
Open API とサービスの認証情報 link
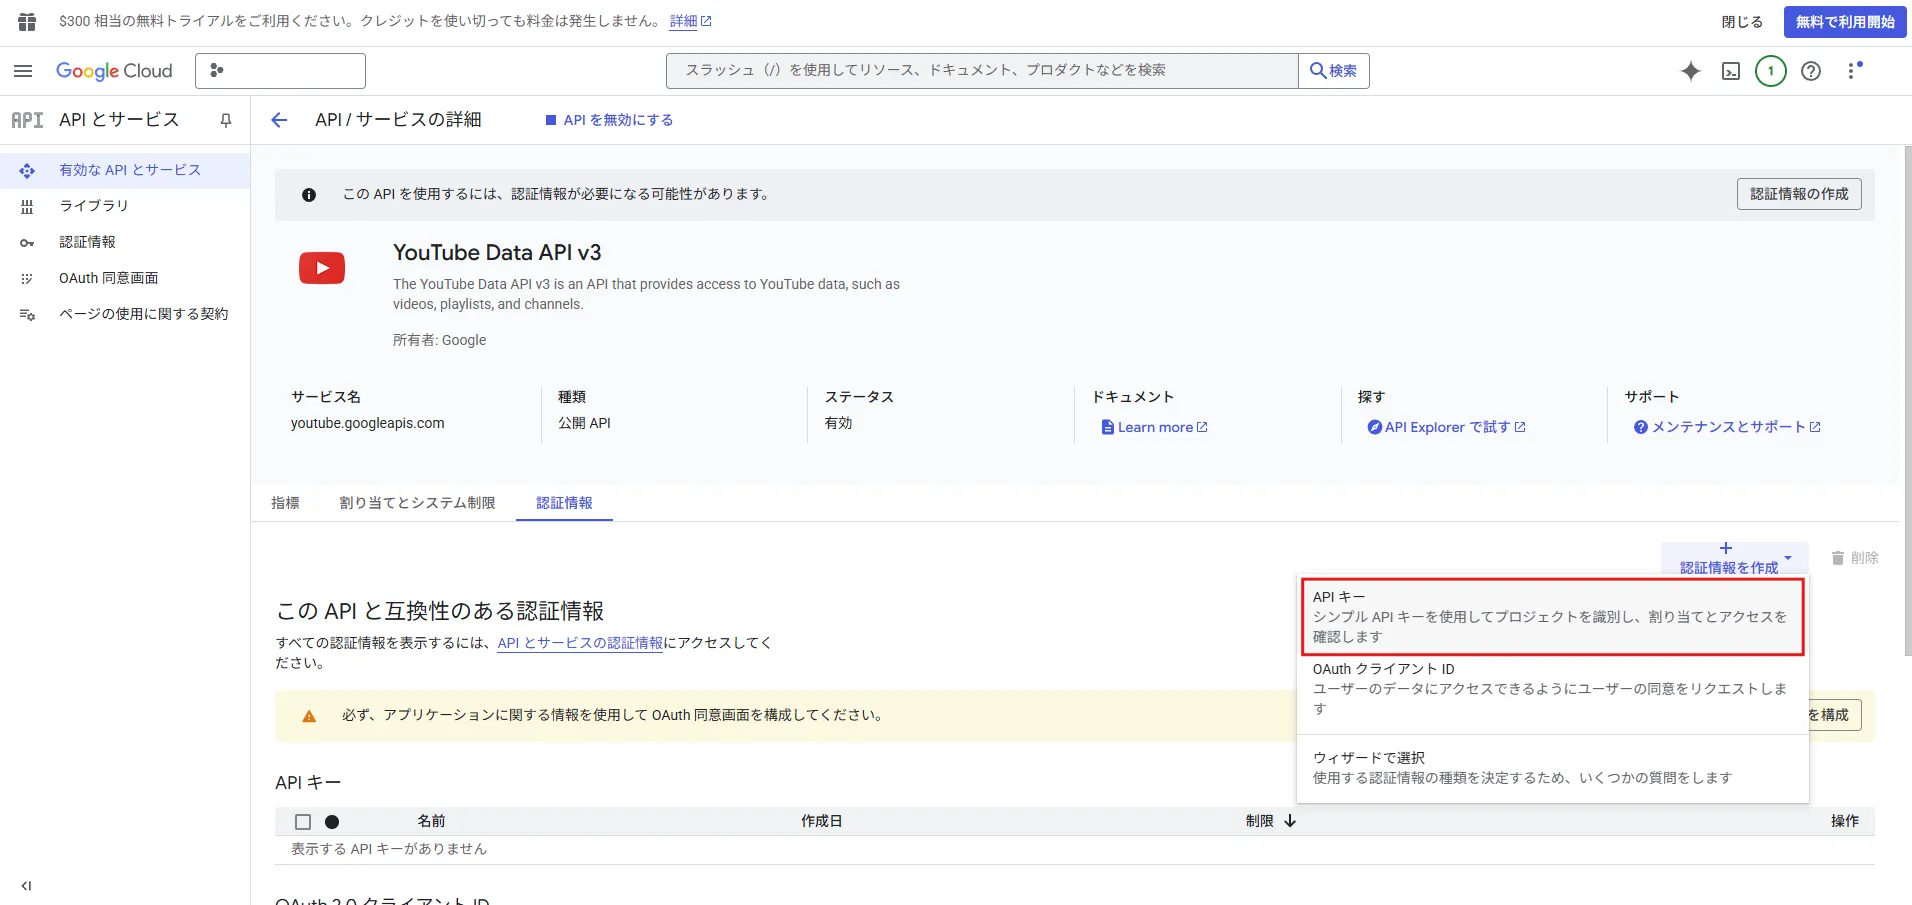pyautogui.click(x=580, y=643)
